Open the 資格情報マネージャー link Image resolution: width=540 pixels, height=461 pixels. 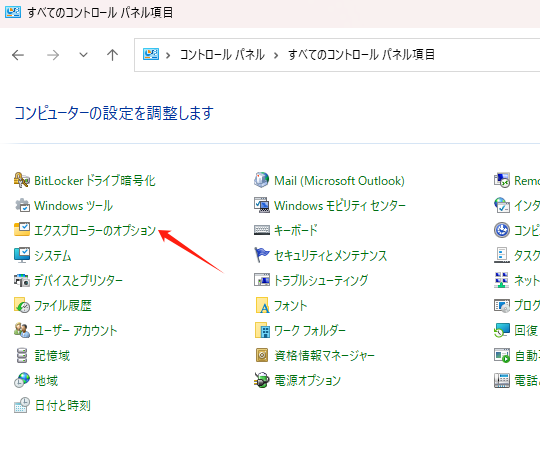point(324,355)
